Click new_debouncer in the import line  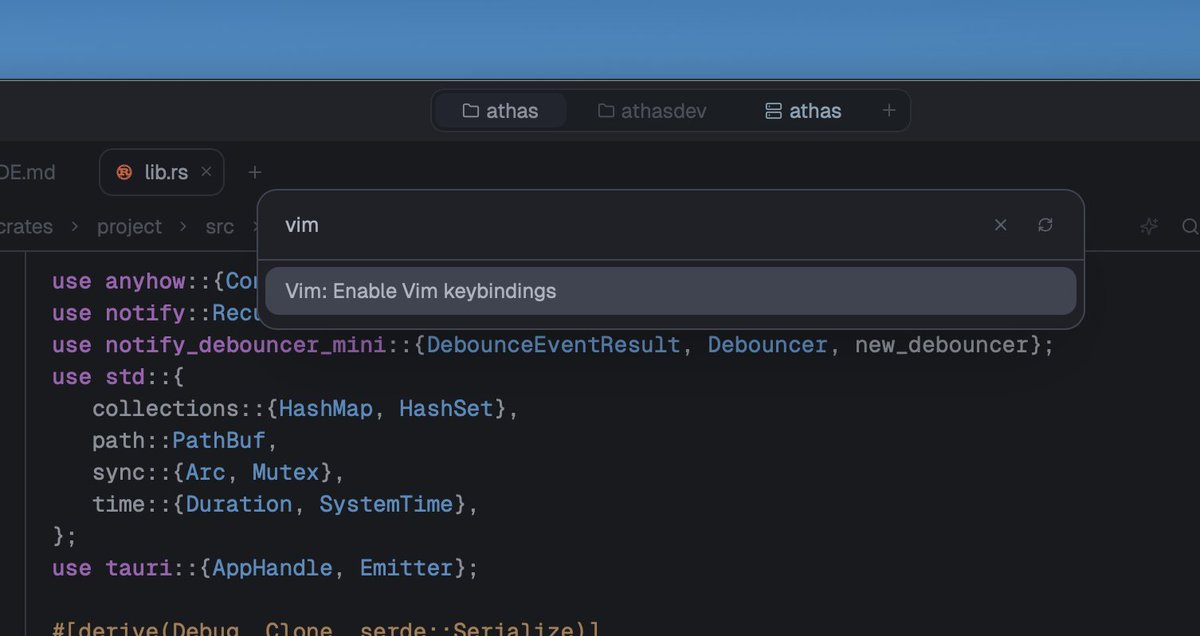tap(942, 345)
